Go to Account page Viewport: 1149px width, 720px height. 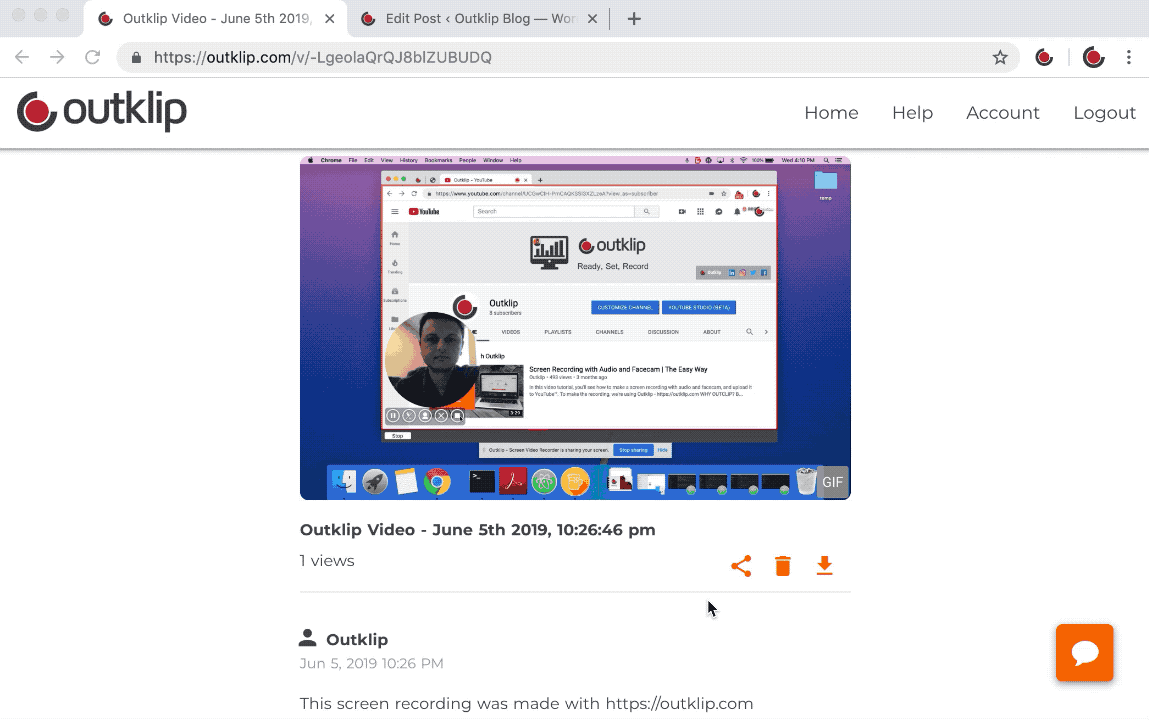pos(1002,113)
